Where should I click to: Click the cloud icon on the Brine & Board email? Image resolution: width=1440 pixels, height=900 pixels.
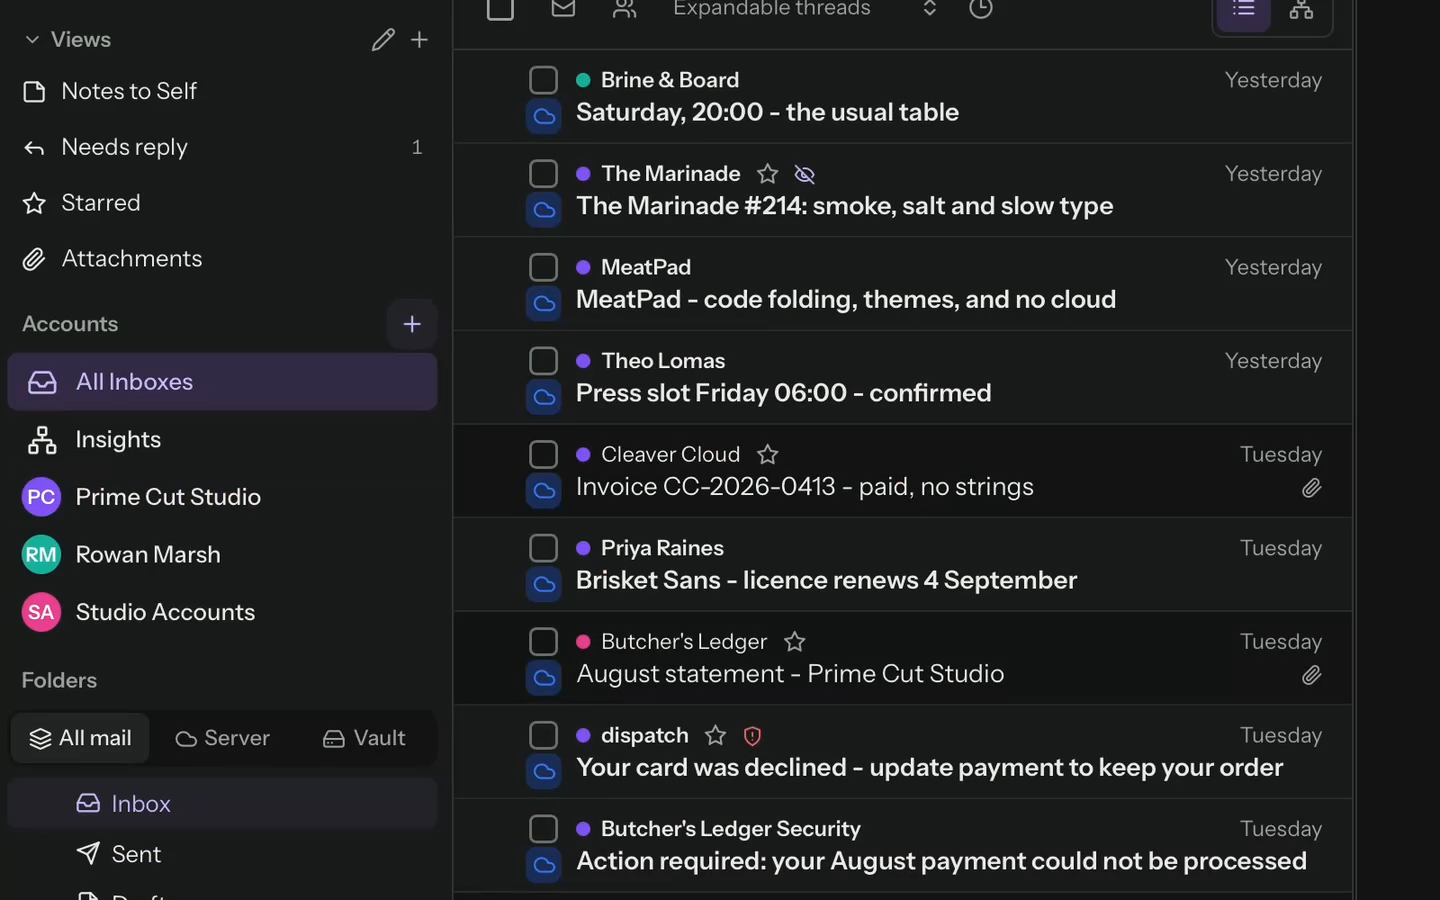pos(544,117)
